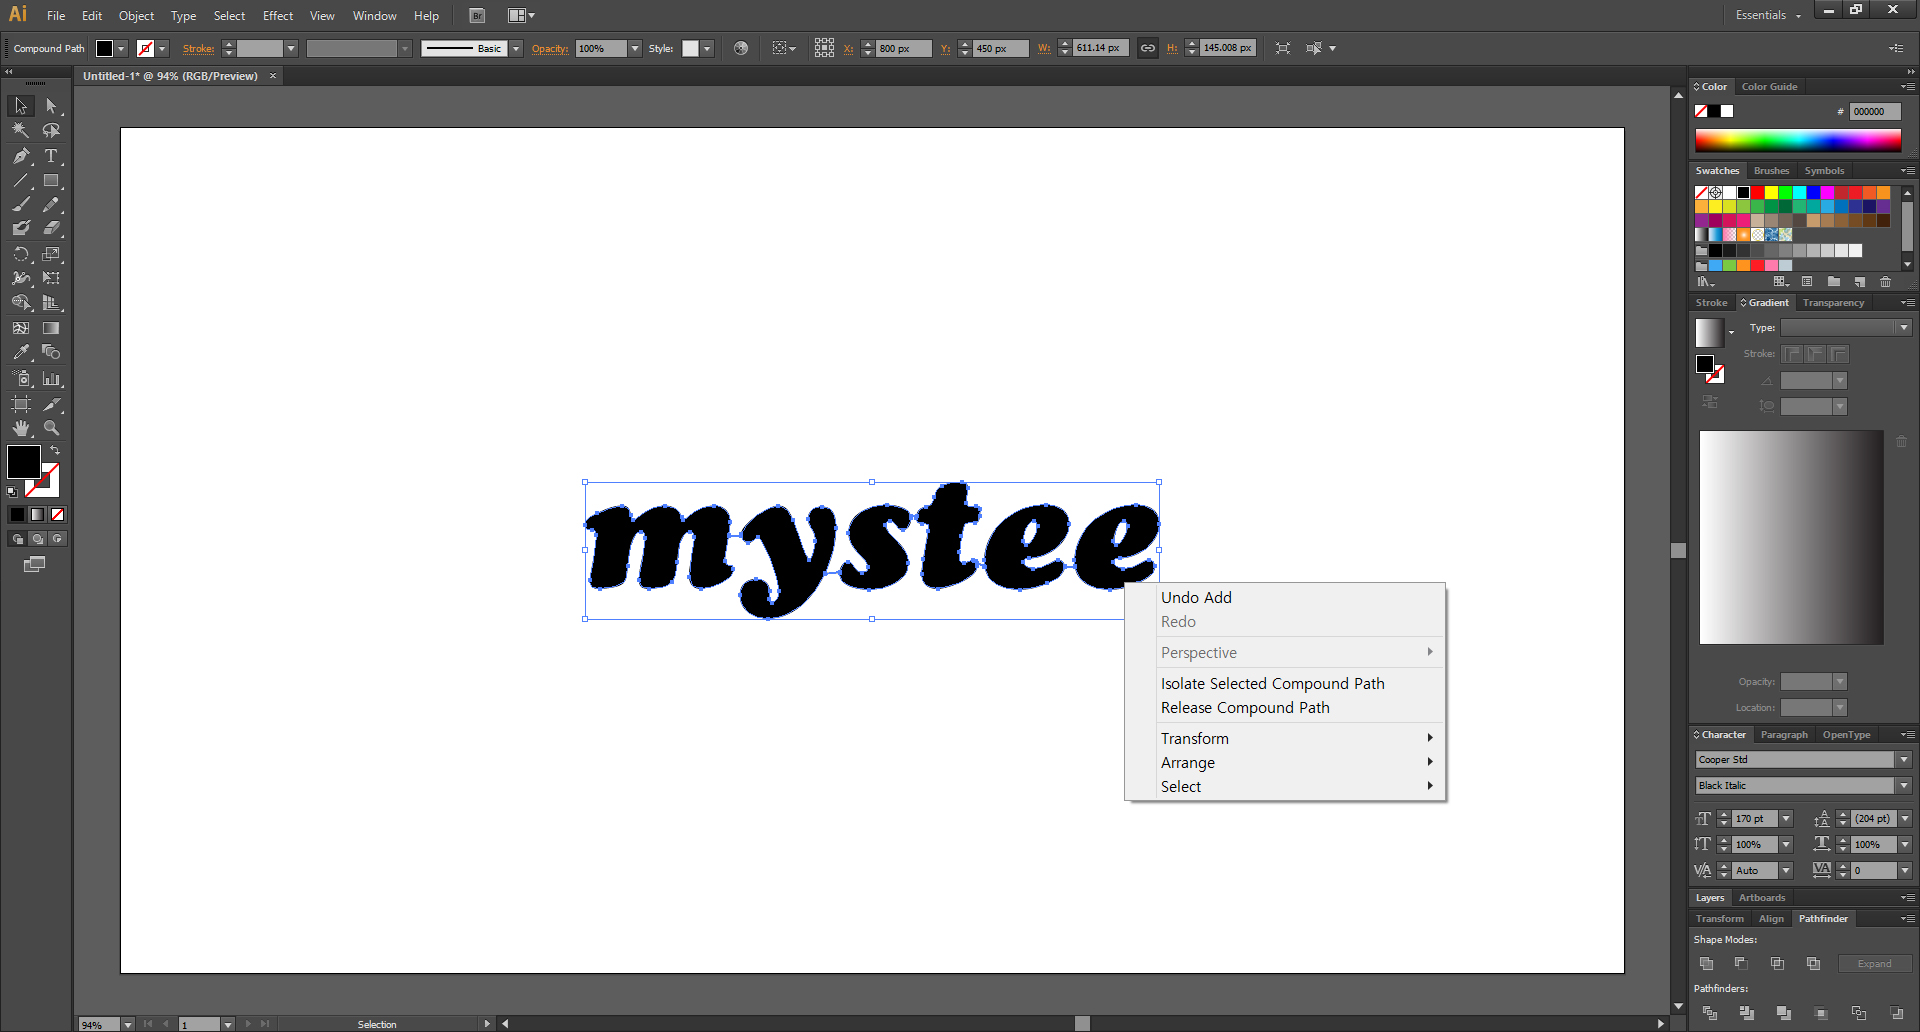Select the Rotate tool
The width and height of the screenshot is (1920, 1032).
[21, 254]
